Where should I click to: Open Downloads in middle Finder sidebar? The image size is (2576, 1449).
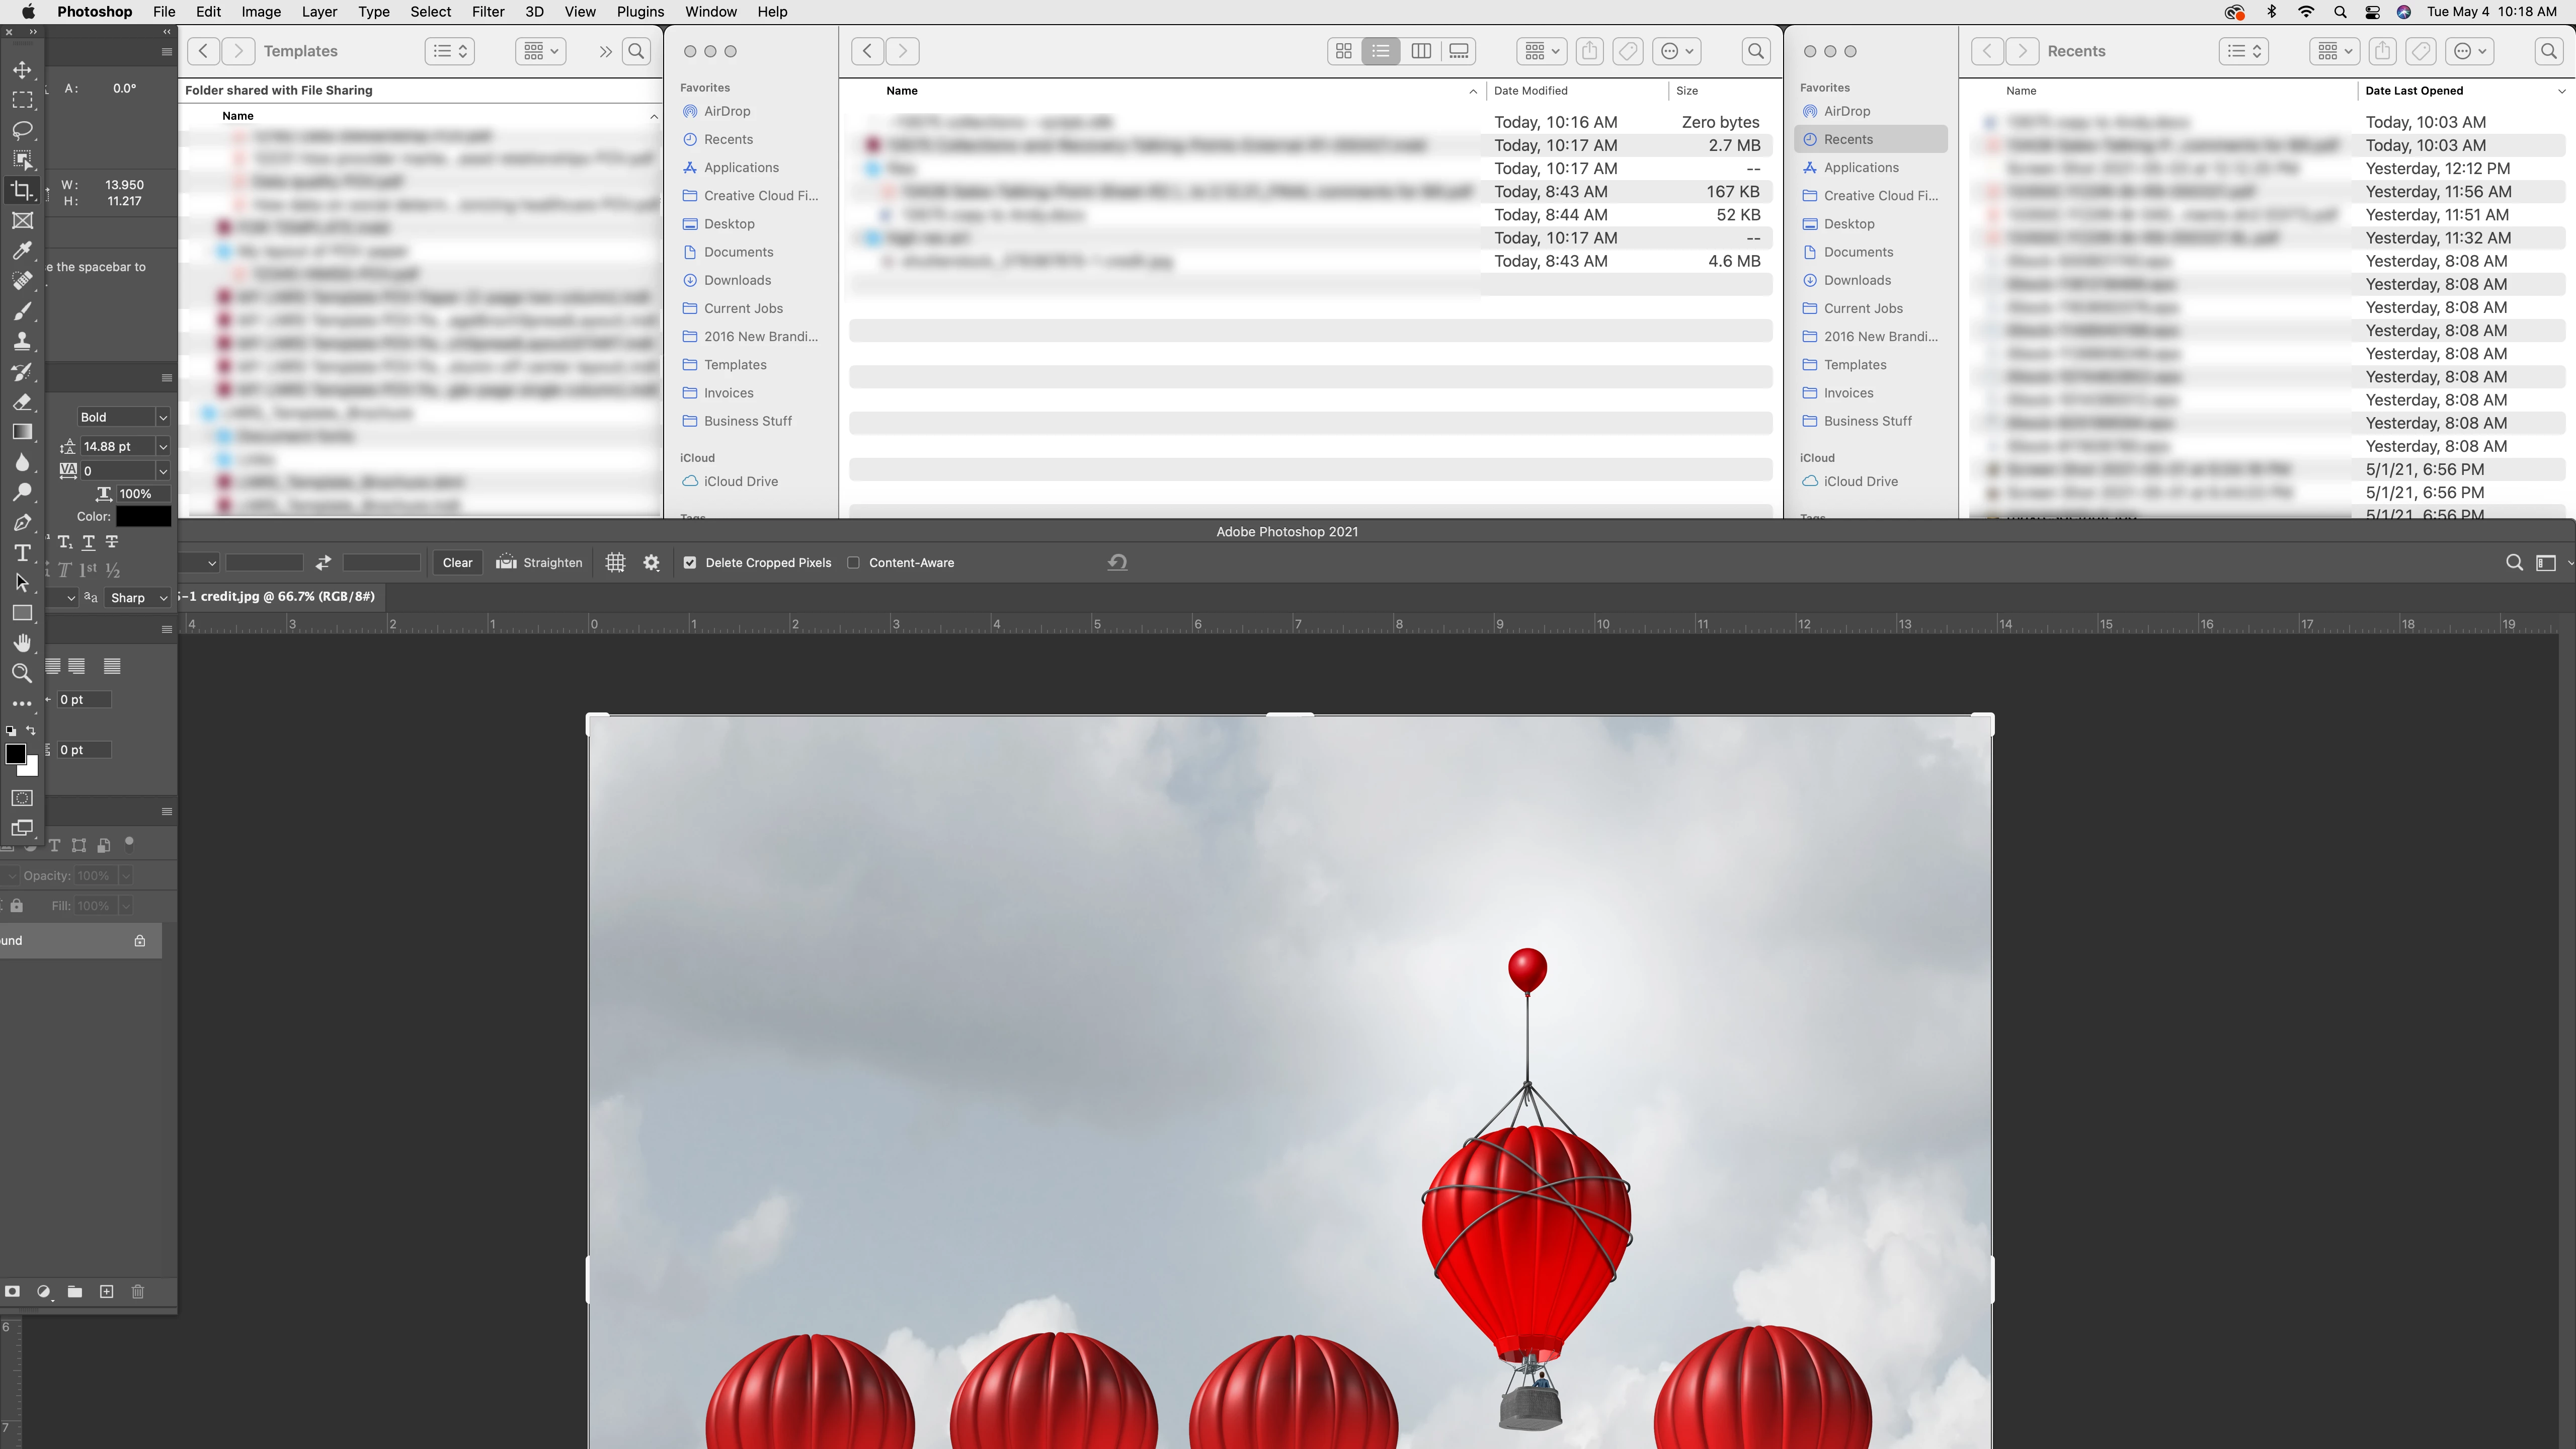click(737, 280)
